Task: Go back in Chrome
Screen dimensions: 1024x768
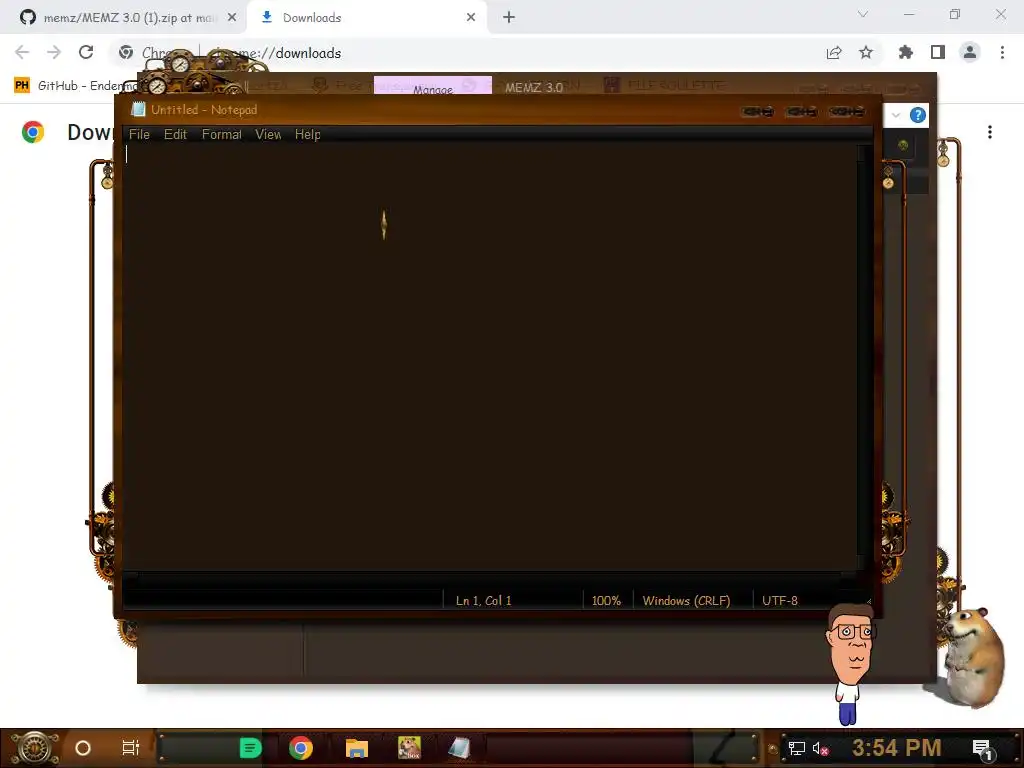Action: point(22,52)
